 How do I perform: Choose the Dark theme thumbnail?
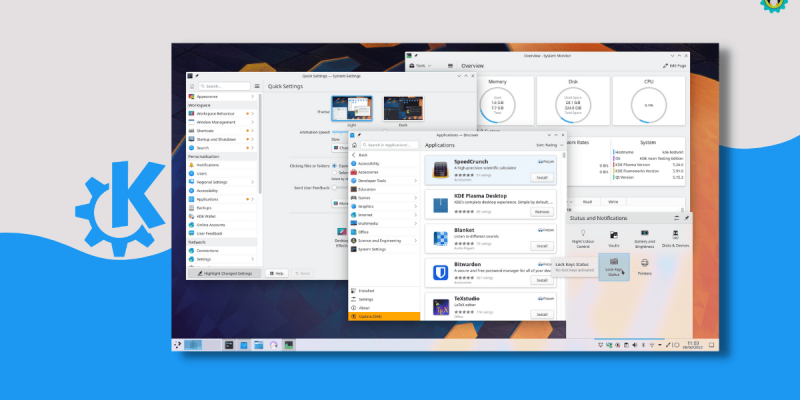(403, 108)
